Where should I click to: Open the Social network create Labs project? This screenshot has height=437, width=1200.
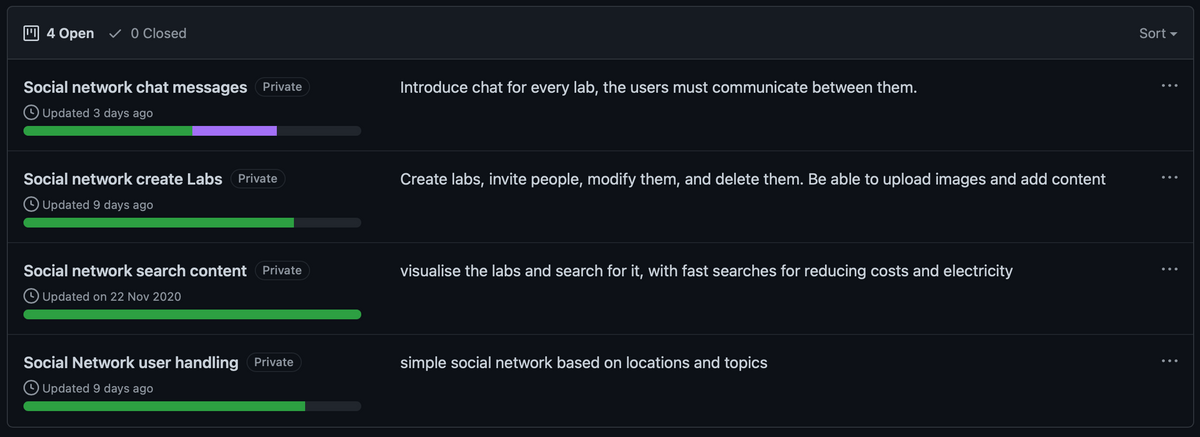pyautogui.click(x=123, y=179)
